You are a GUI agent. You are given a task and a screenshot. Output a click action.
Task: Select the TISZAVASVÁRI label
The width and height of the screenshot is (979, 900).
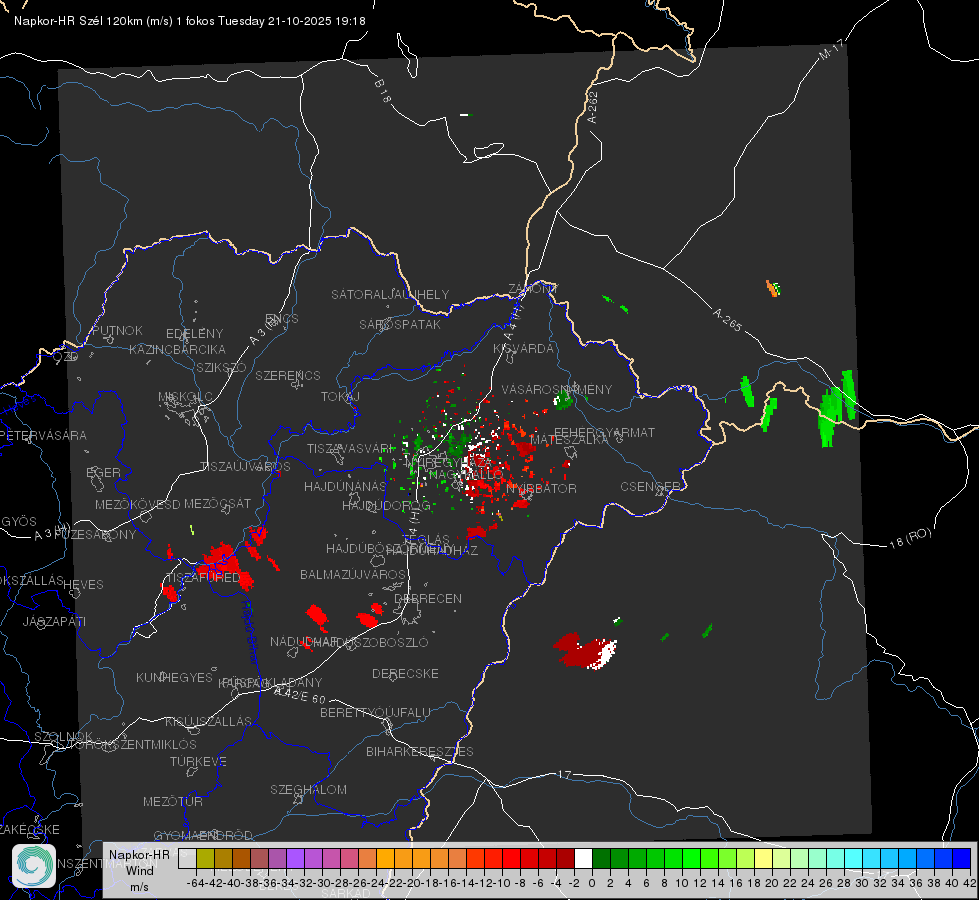click(x=351, y=449)
